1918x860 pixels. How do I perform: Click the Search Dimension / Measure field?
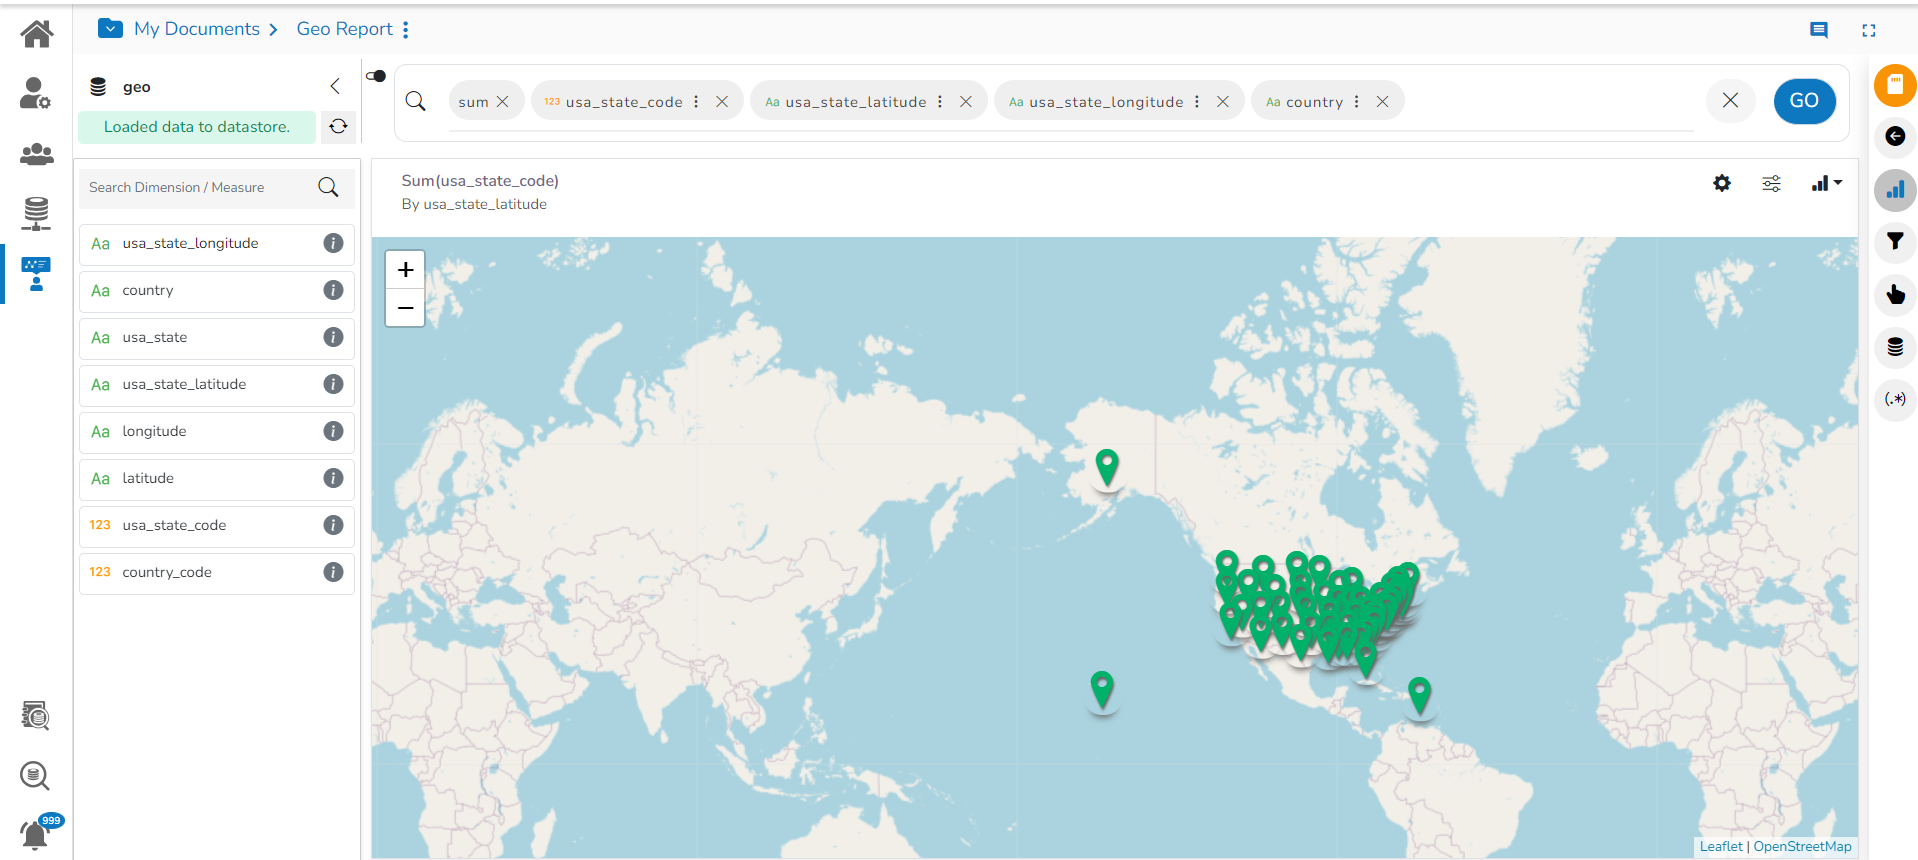(x=200, y=187)
